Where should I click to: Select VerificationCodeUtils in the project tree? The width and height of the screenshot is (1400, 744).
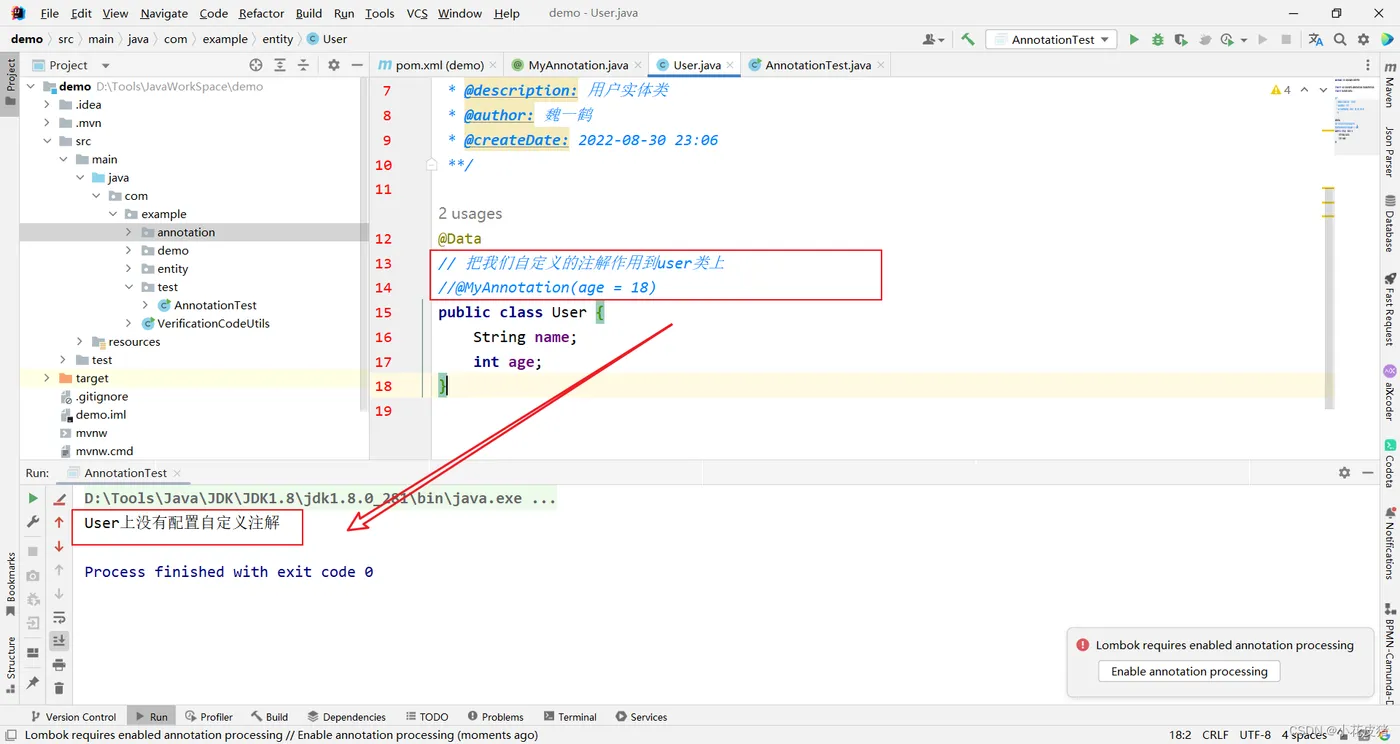tap(213, 324)
